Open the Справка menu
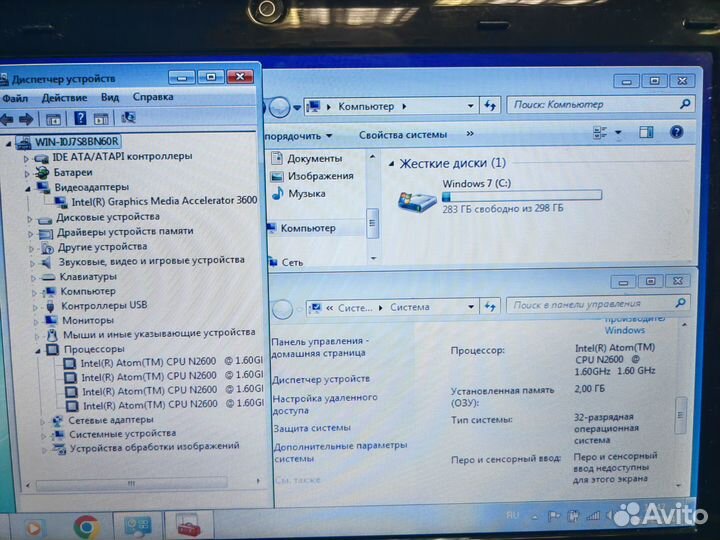720x540 pixels. 153,97
